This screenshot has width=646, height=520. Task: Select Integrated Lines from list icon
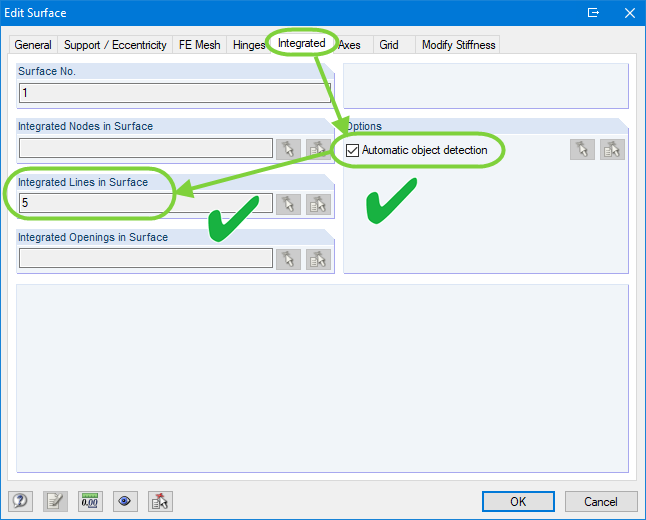pos(318,204)
